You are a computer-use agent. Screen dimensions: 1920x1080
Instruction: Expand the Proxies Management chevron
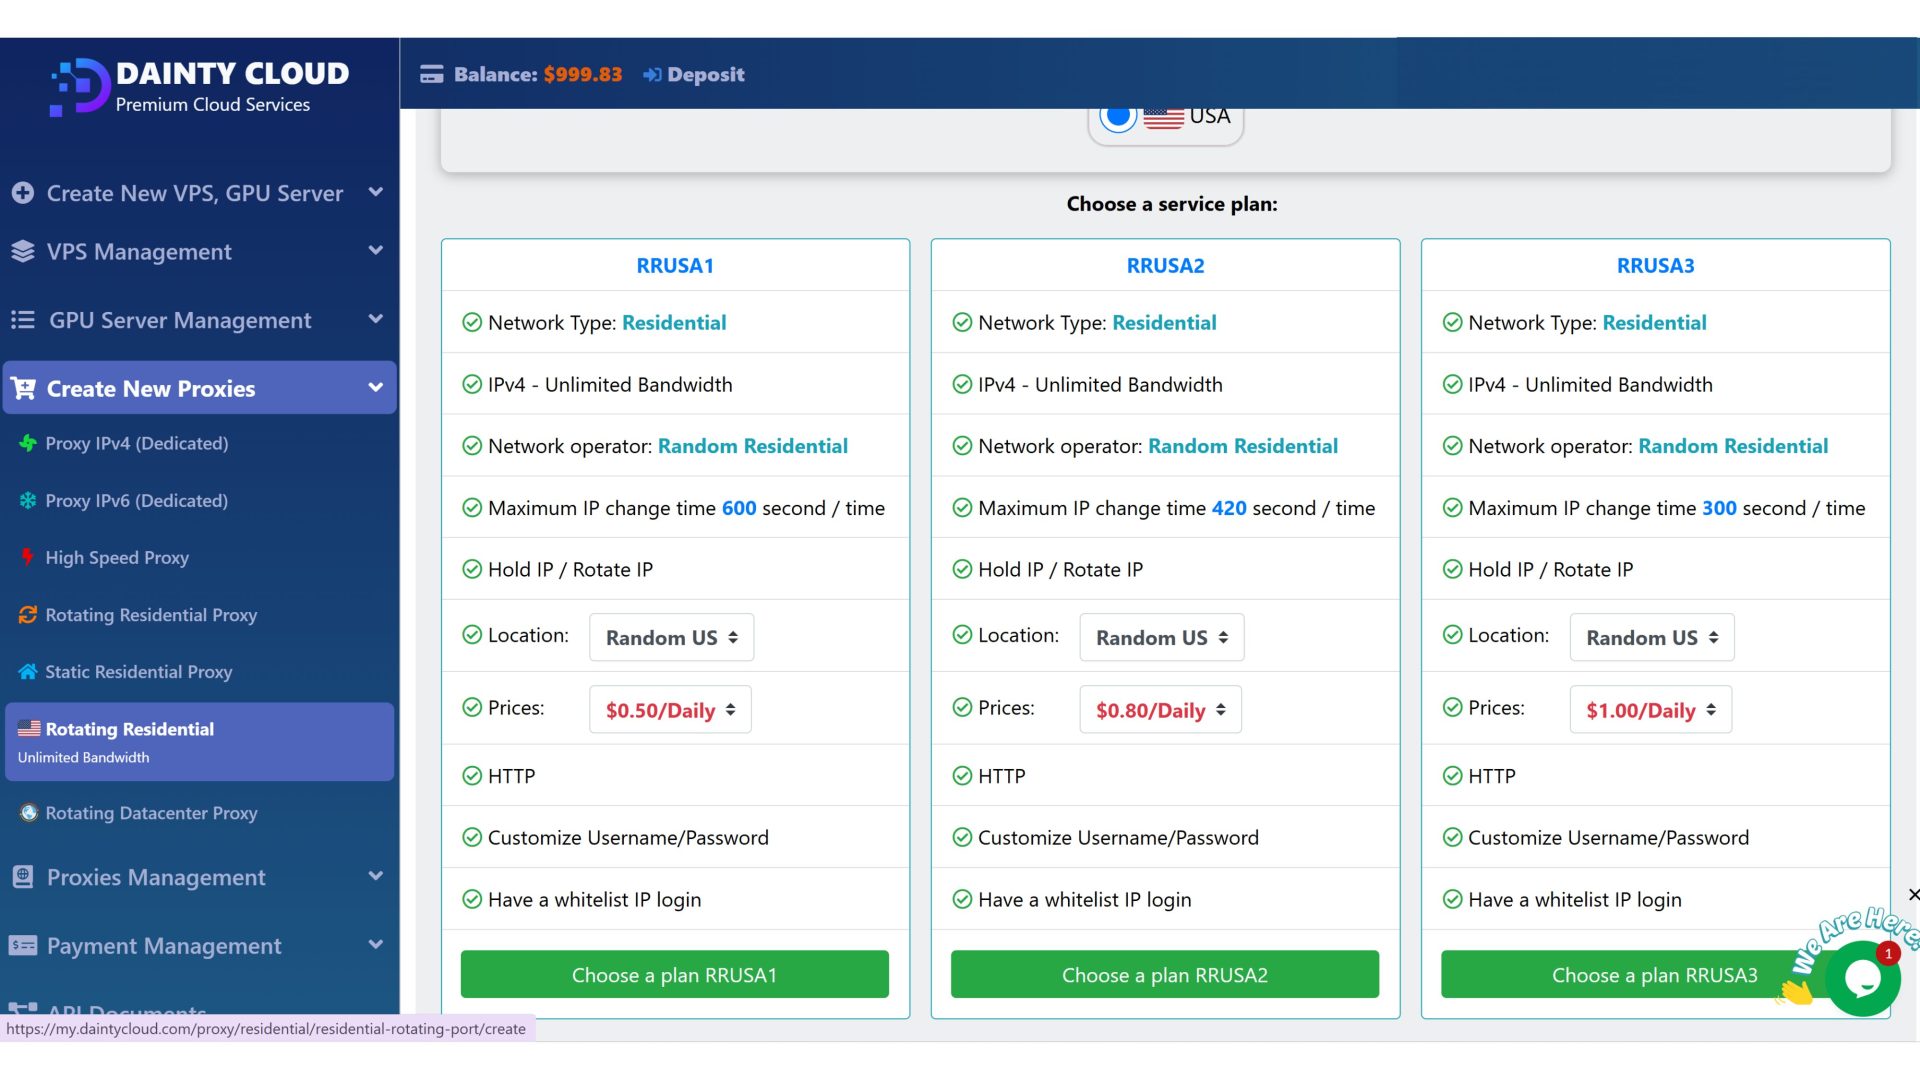pyautogui.click(x=376, y=876)
